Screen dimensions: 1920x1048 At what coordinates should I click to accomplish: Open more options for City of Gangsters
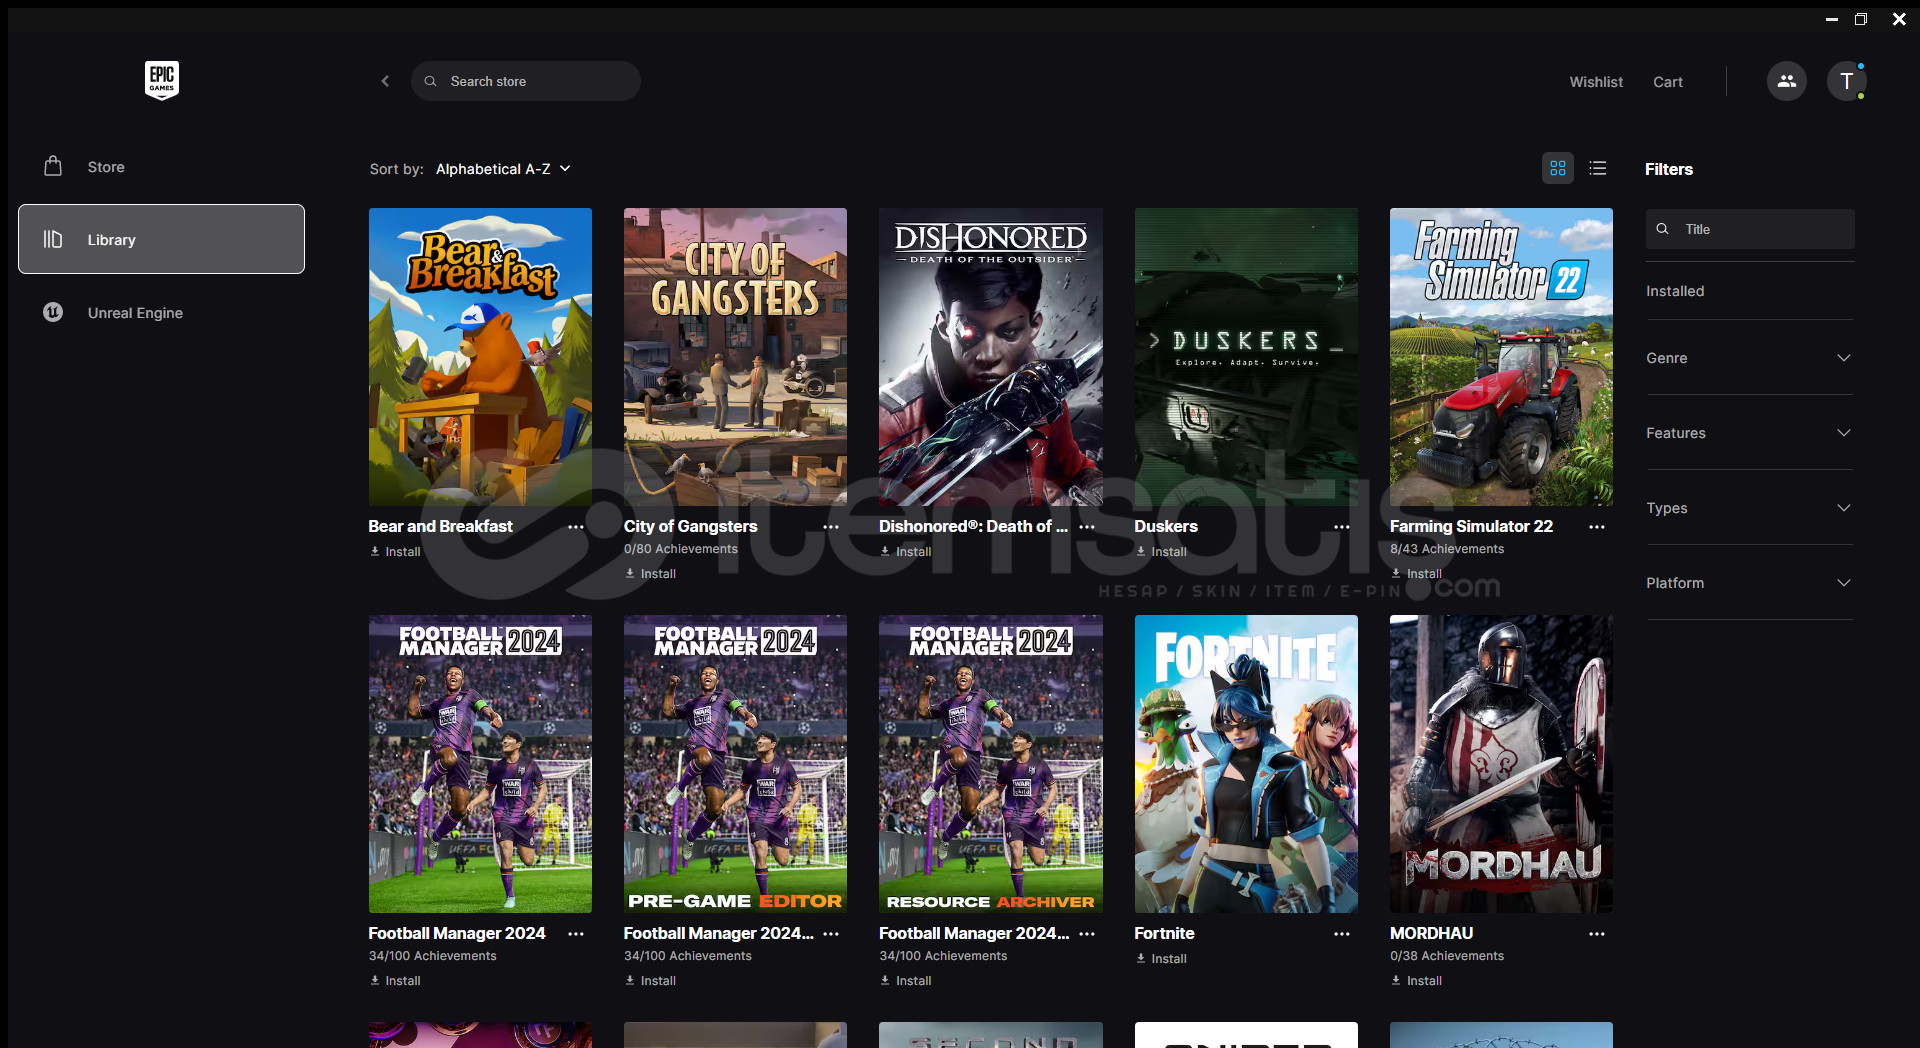coord(831,527)
